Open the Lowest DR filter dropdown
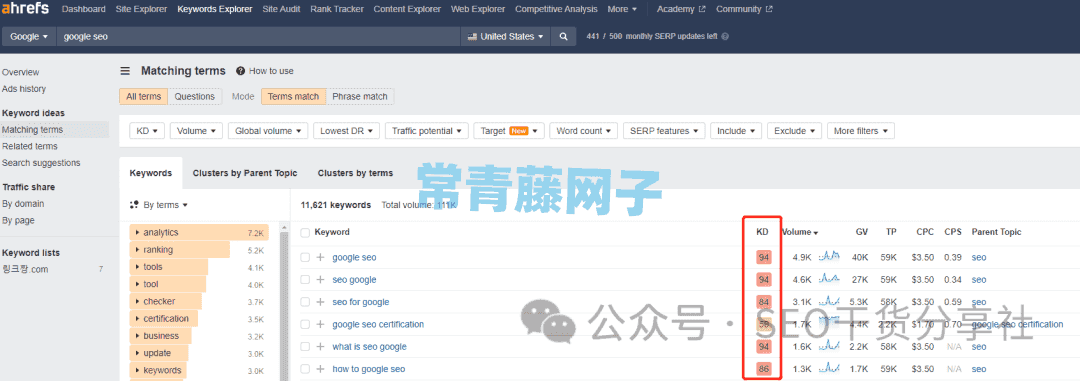The width and height of the screenshot is (1080, 381). [x=346, y=131]
